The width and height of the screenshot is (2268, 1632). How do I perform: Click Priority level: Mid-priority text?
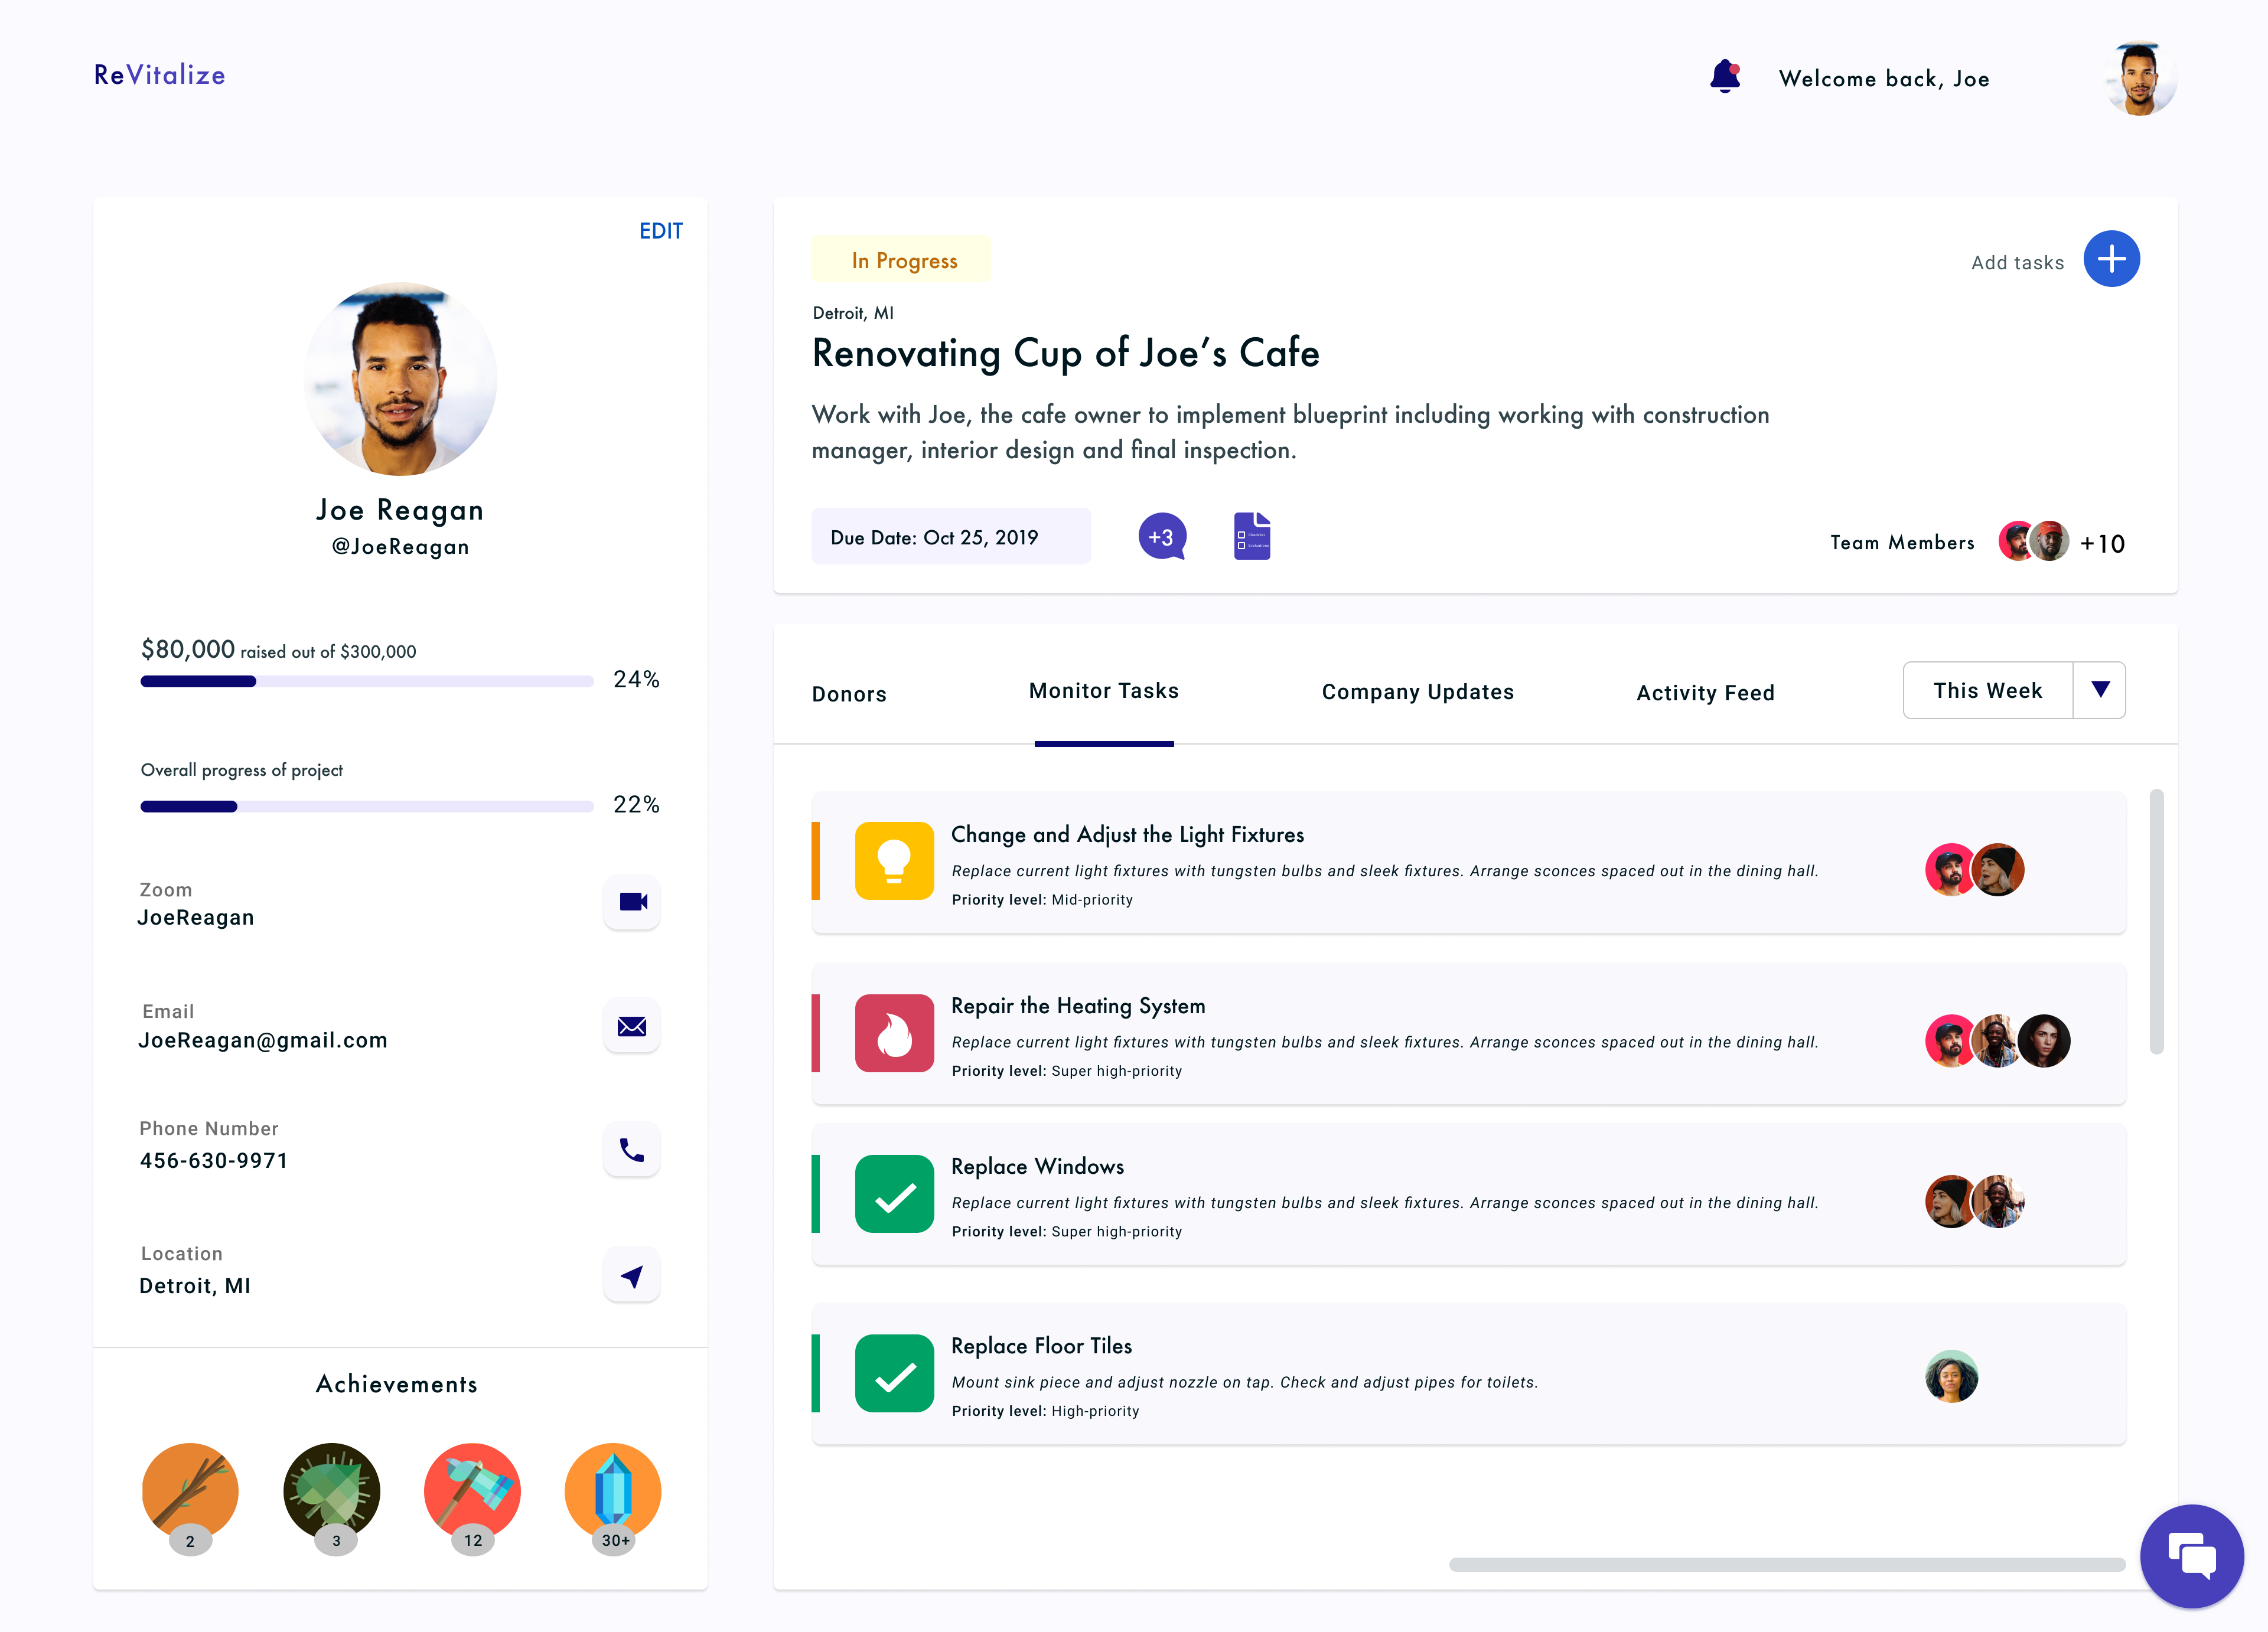(1042, 900)
